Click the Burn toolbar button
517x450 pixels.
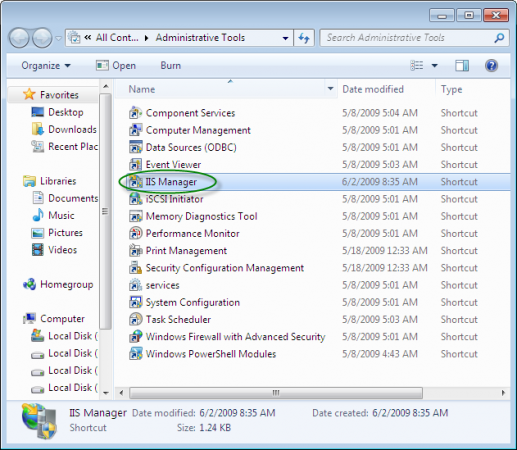point(171,66)
